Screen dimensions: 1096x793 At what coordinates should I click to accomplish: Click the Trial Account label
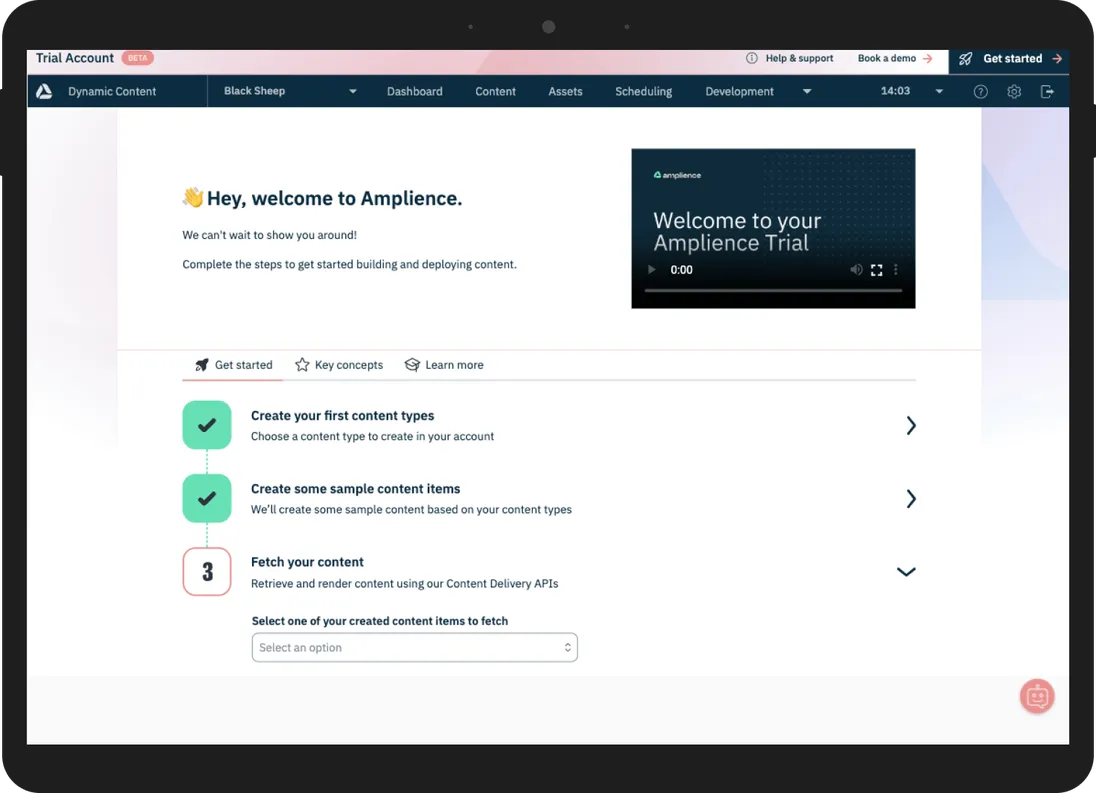point(75,58)
